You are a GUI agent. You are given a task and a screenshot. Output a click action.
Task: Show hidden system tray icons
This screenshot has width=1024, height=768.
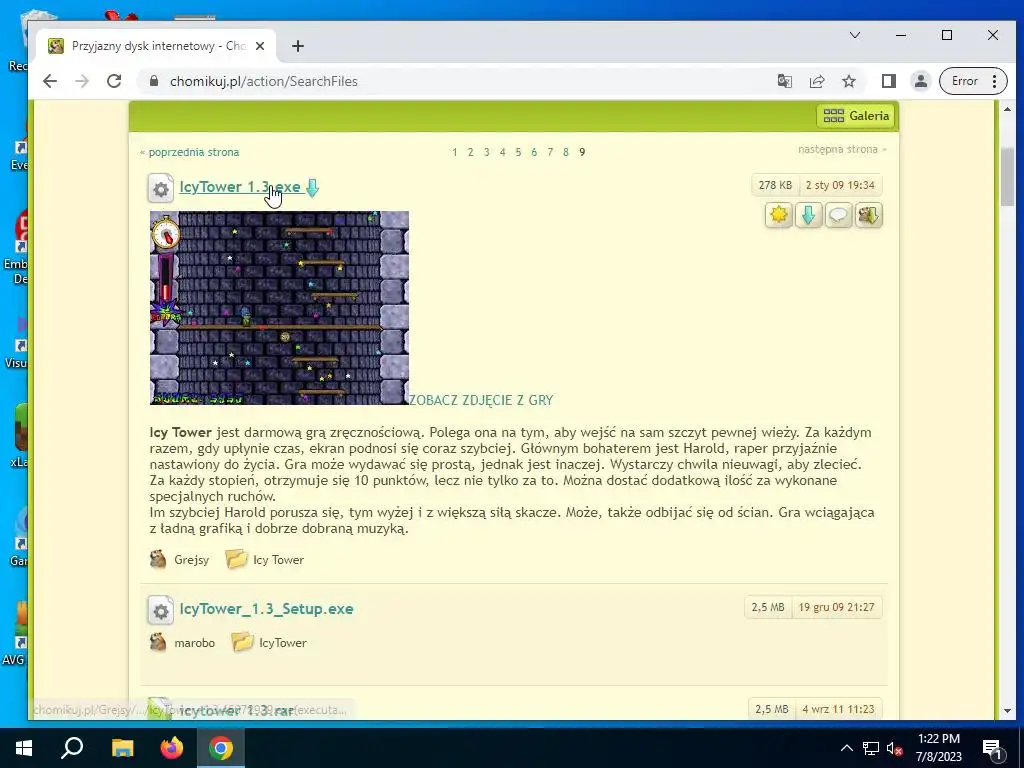[846, 748]
